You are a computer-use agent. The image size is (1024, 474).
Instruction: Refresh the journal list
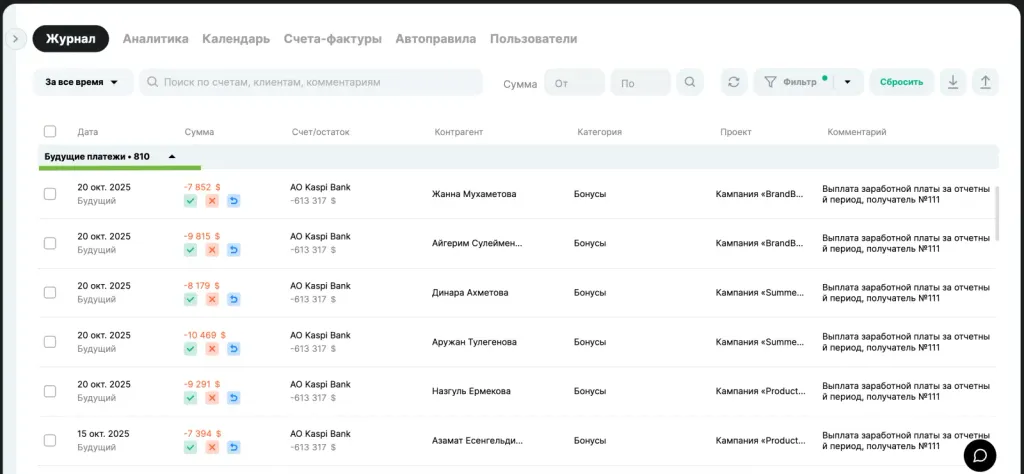[734, 82]
